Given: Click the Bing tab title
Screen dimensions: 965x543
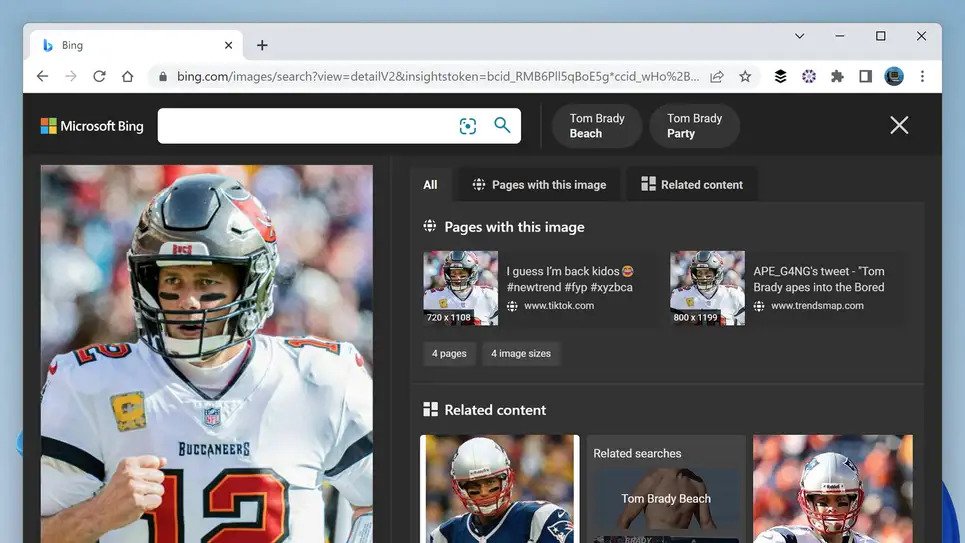Looking at the screenshot, I should pyautogui.click(x=72, y=45).
